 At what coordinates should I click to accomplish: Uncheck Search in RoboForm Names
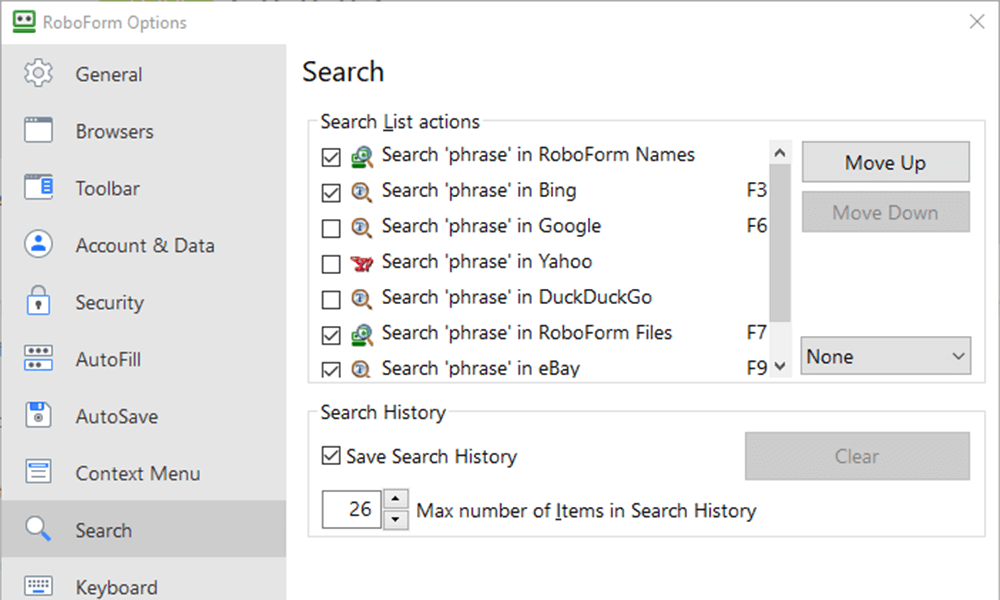331,157
